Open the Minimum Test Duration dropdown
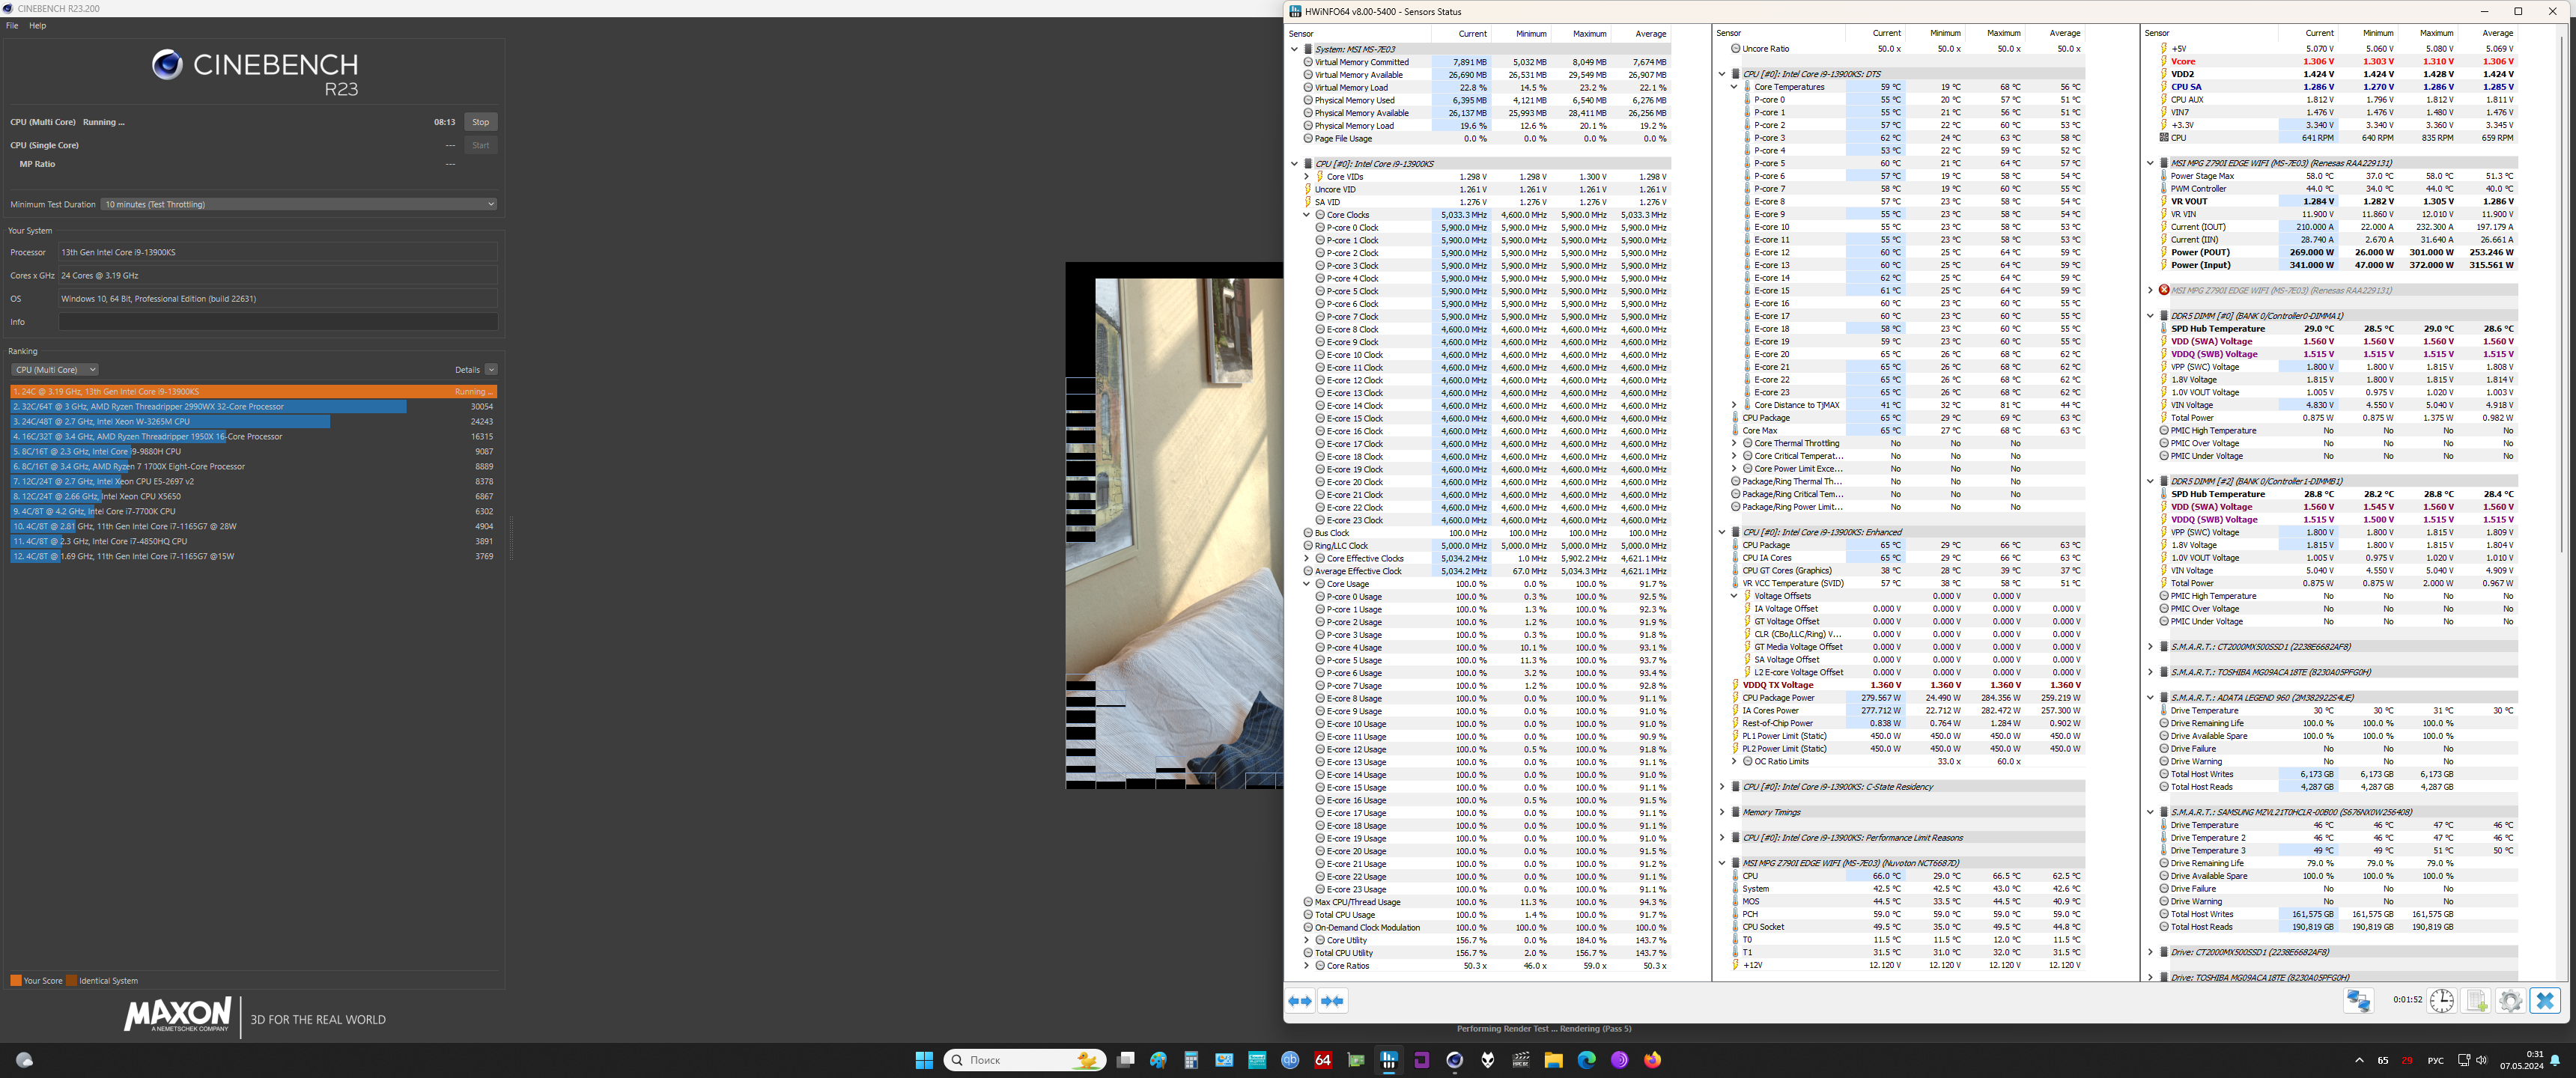Viewport: 2576px width, 1078px height. [298, 204]
